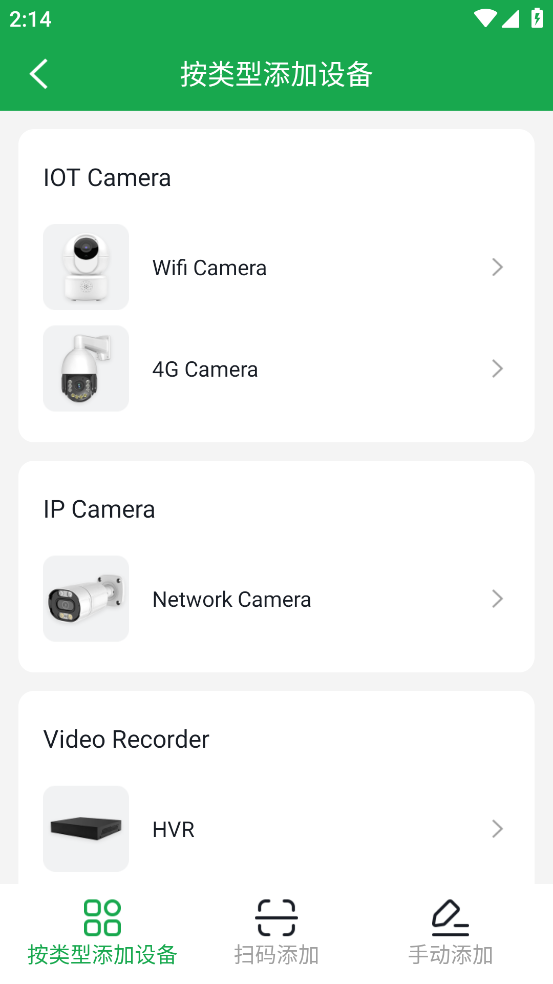
Task: Tap the battery icon in status bar
Action: click(x=537, y=18)
